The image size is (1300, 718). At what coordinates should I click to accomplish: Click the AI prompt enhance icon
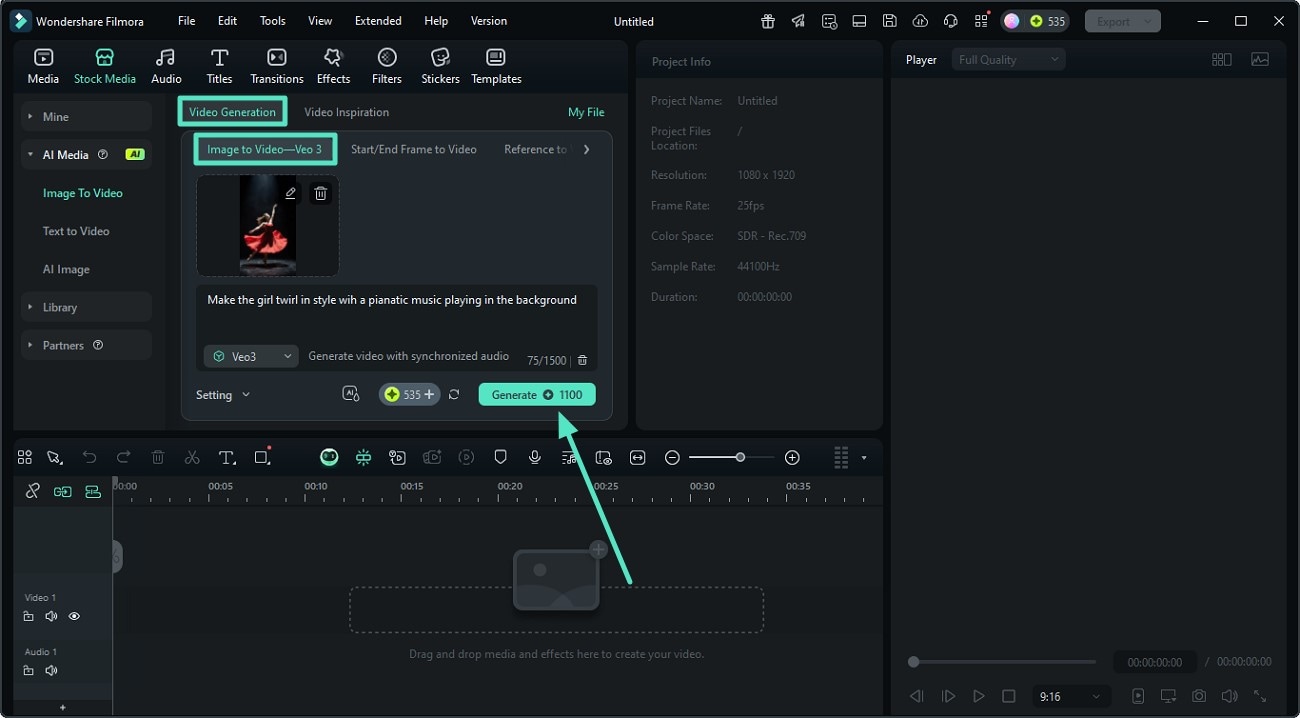coord(350,394)
